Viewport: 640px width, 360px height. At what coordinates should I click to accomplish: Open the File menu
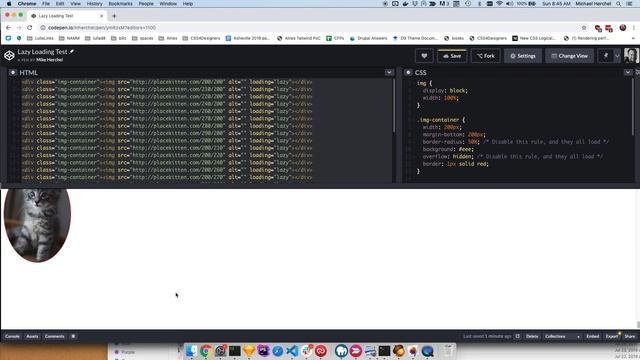click(46, 4)
